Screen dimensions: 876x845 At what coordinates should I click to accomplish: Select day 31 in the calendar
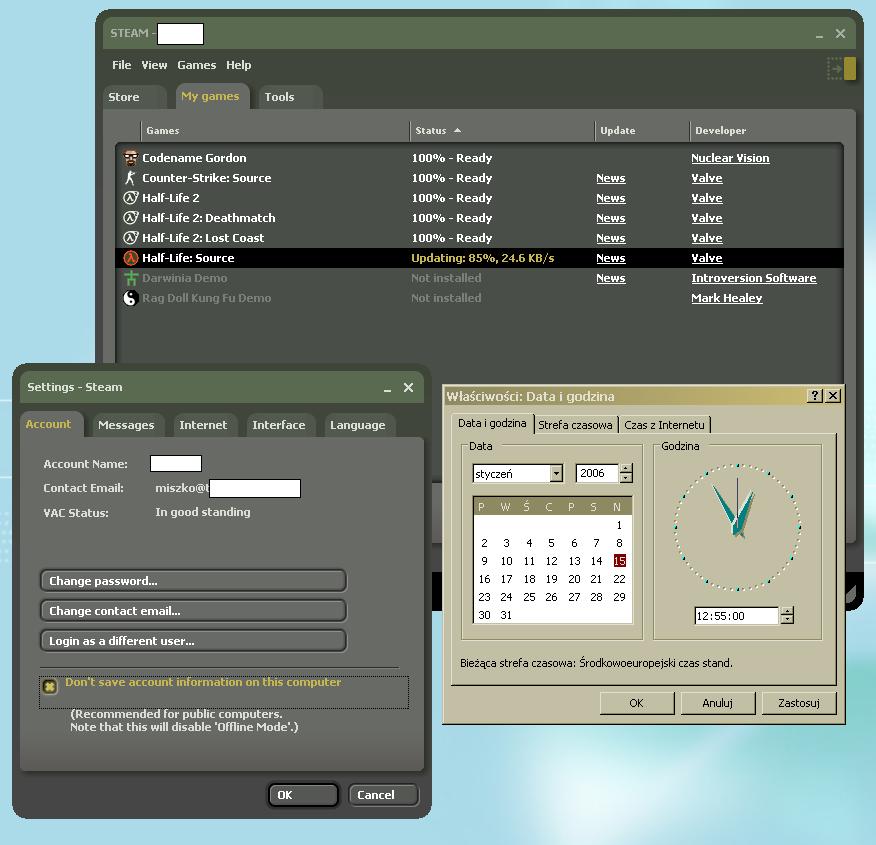506,615
